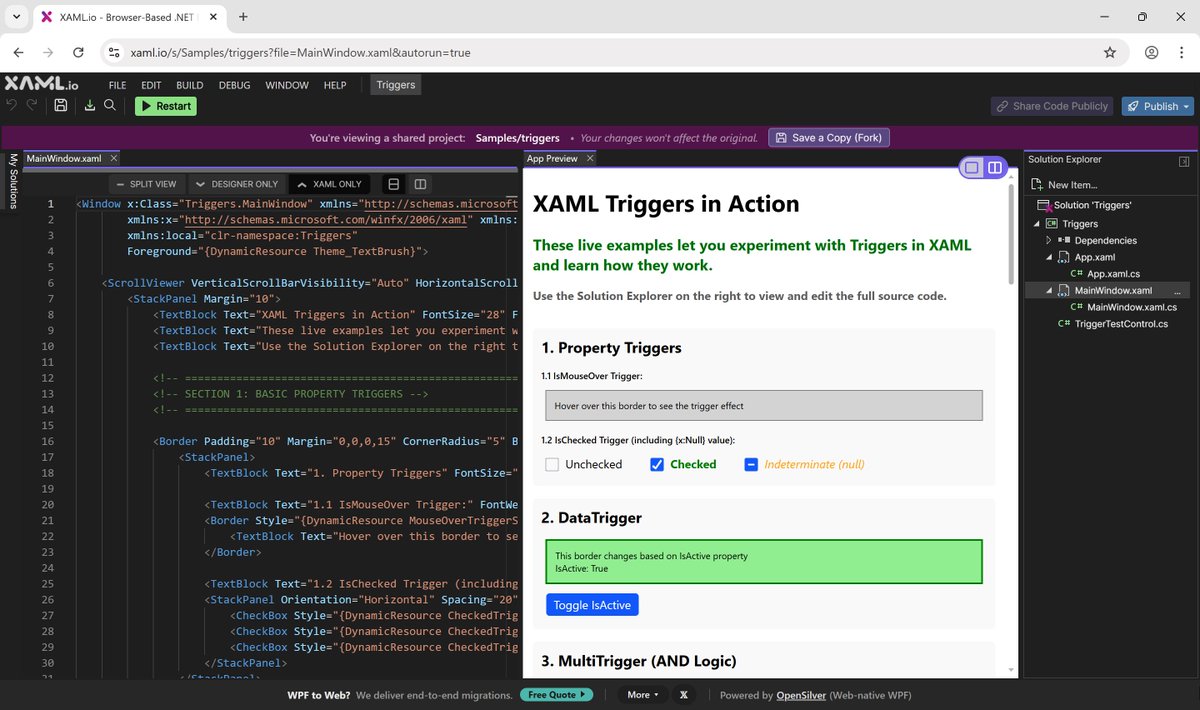Bookmark this page with star icon
This screenshot has height=710, width=1200.
1109,52
